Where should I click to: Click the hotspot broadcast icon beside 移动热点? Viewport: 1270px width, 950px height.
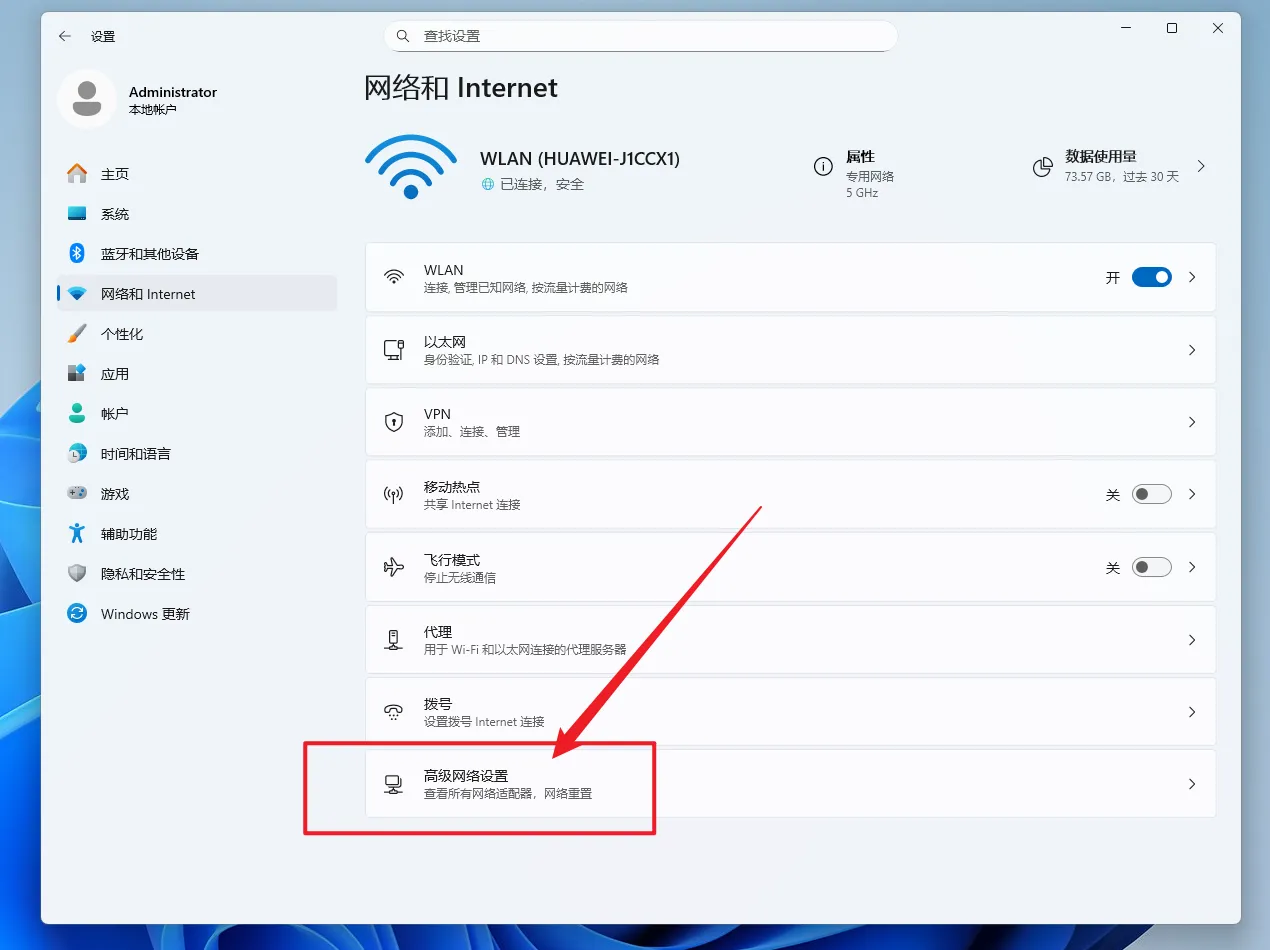point(394,495)
